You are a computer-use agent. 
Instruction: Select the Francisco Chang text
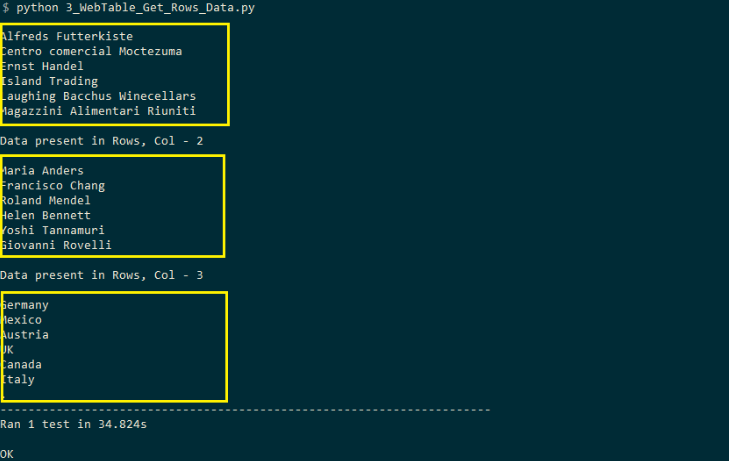click(53, 185)
